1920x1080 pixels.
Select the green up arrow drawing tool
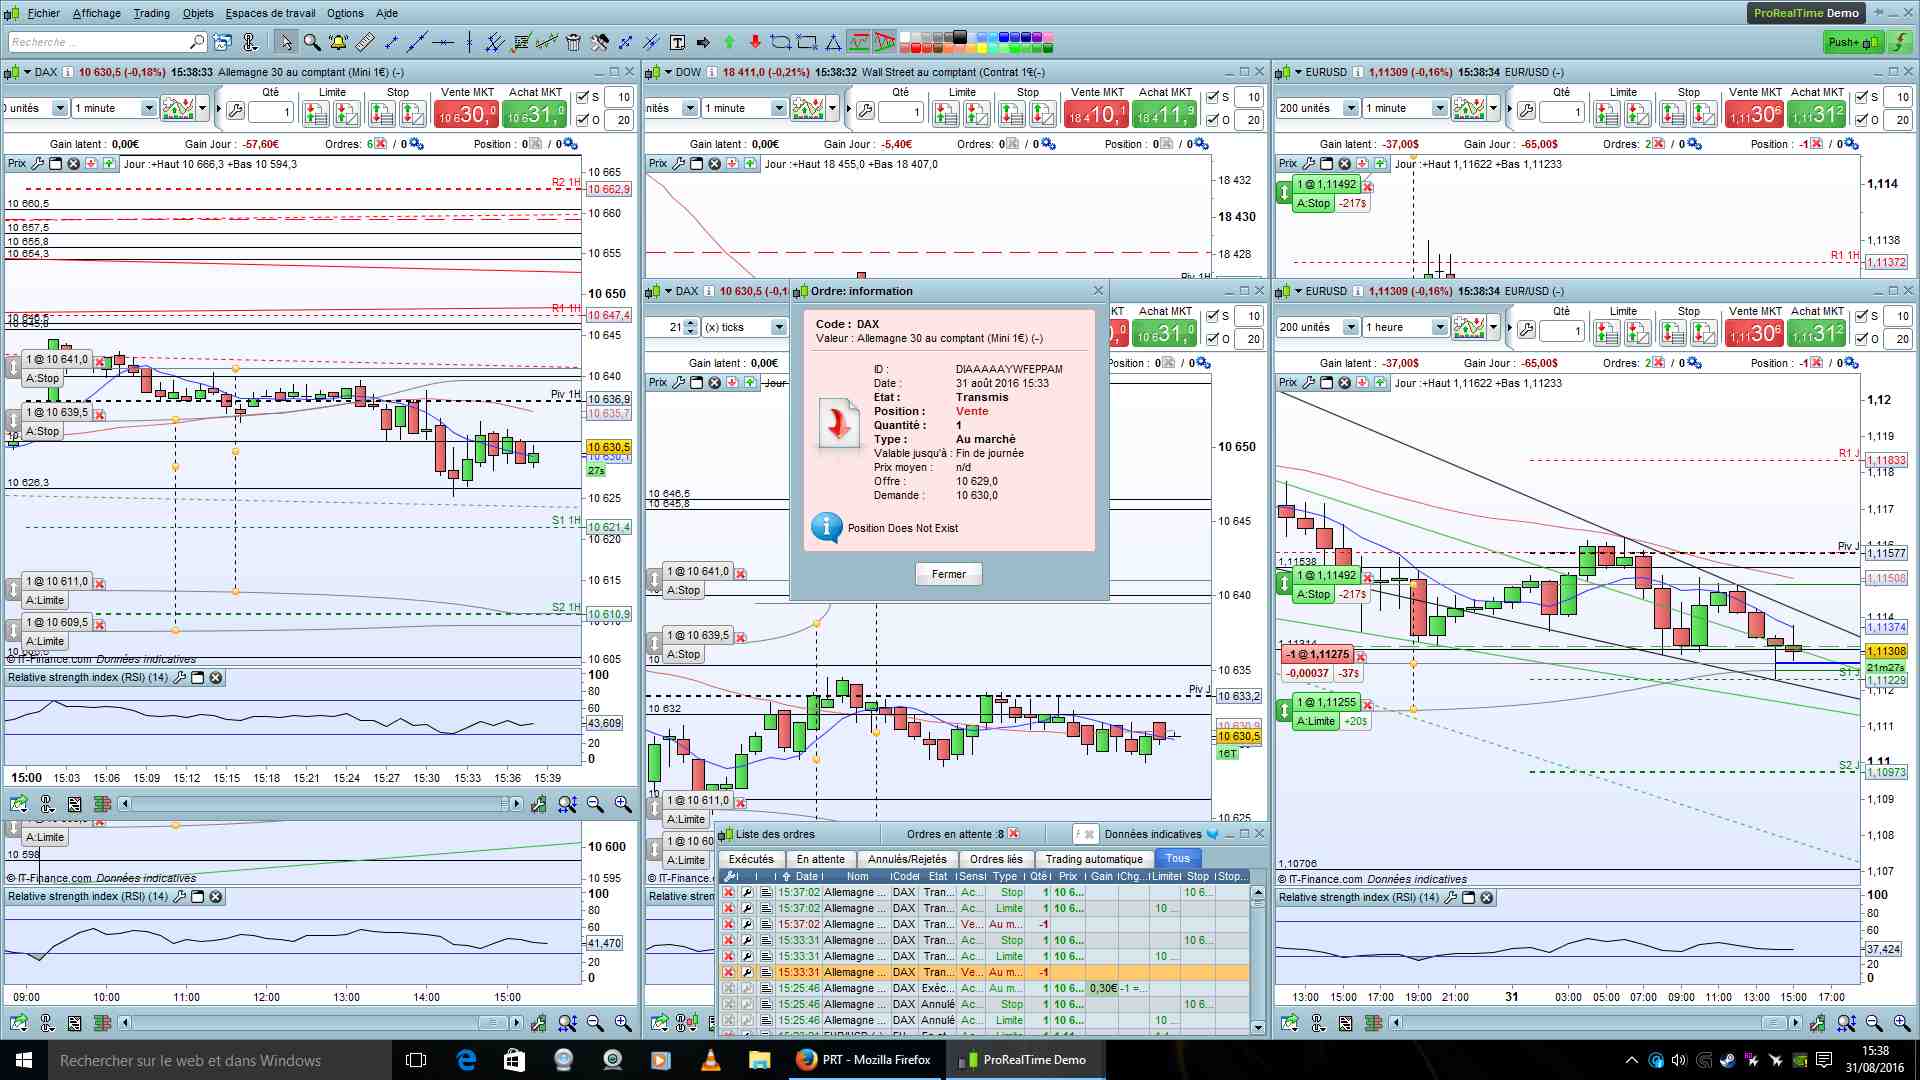point(729,42)
